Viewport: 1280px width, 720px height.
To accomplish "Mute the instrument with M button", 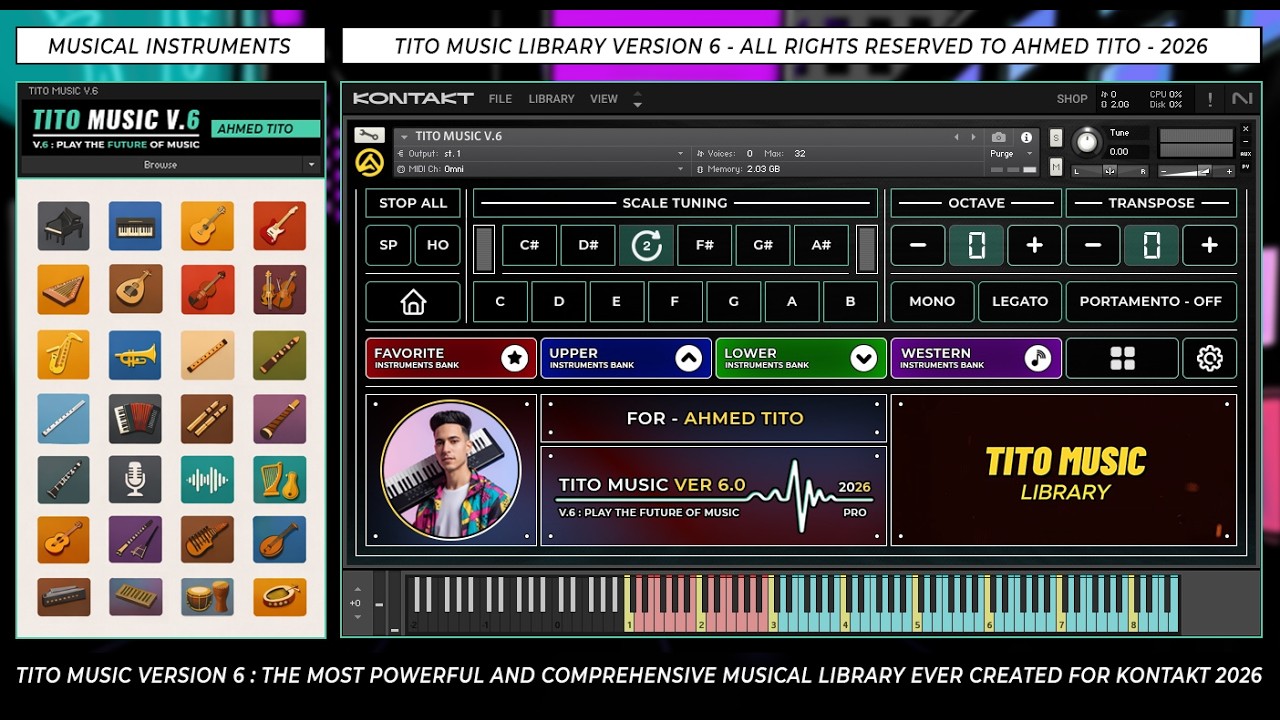I will 1056,167.
